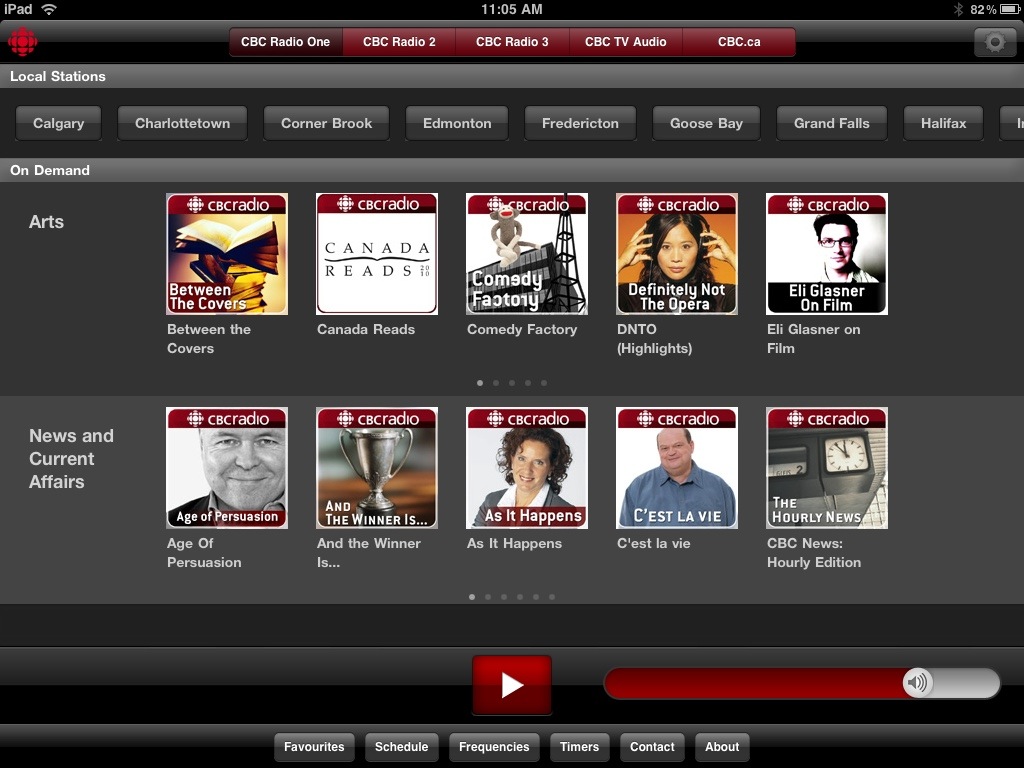
Task: Click the Local Stations header
Action: 57,76
